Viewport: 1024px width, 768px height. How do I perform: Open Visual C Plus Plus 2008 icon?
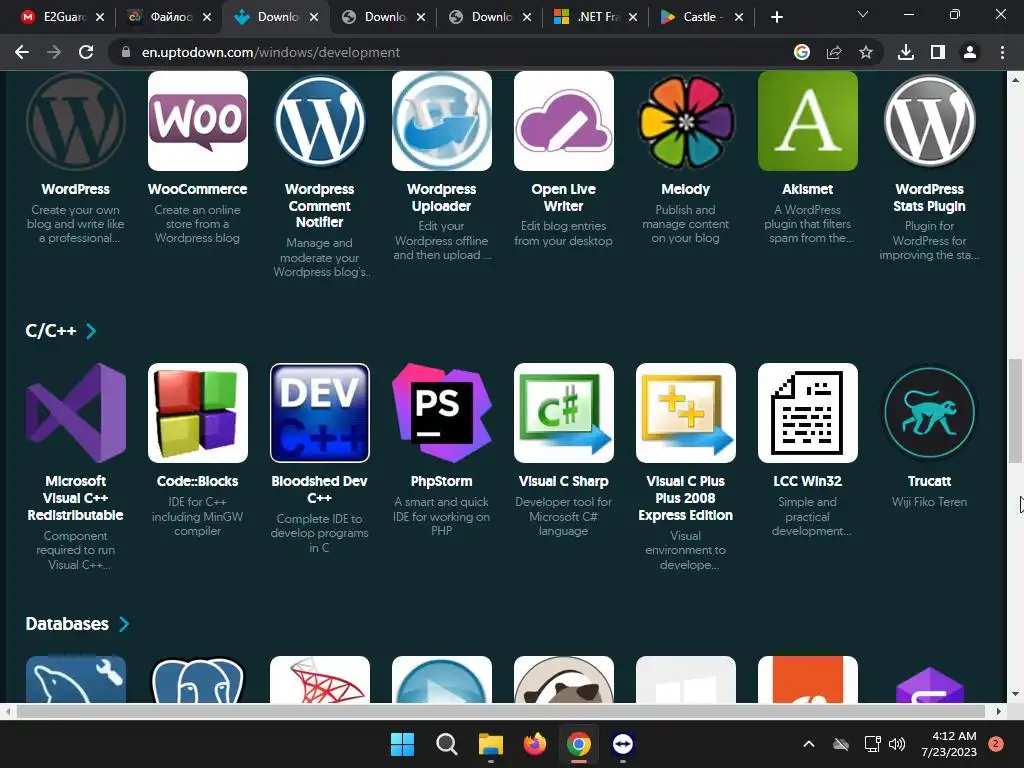click(x=686, y=413)
